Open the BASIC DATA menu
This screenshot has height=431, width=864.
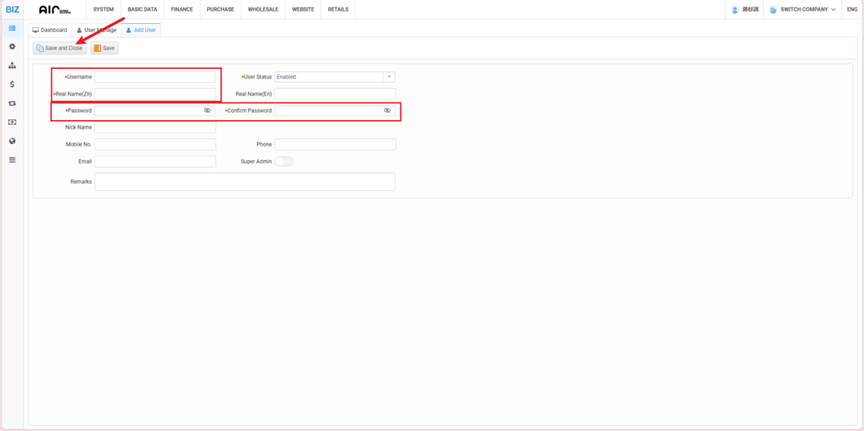(x=142, y=9)
